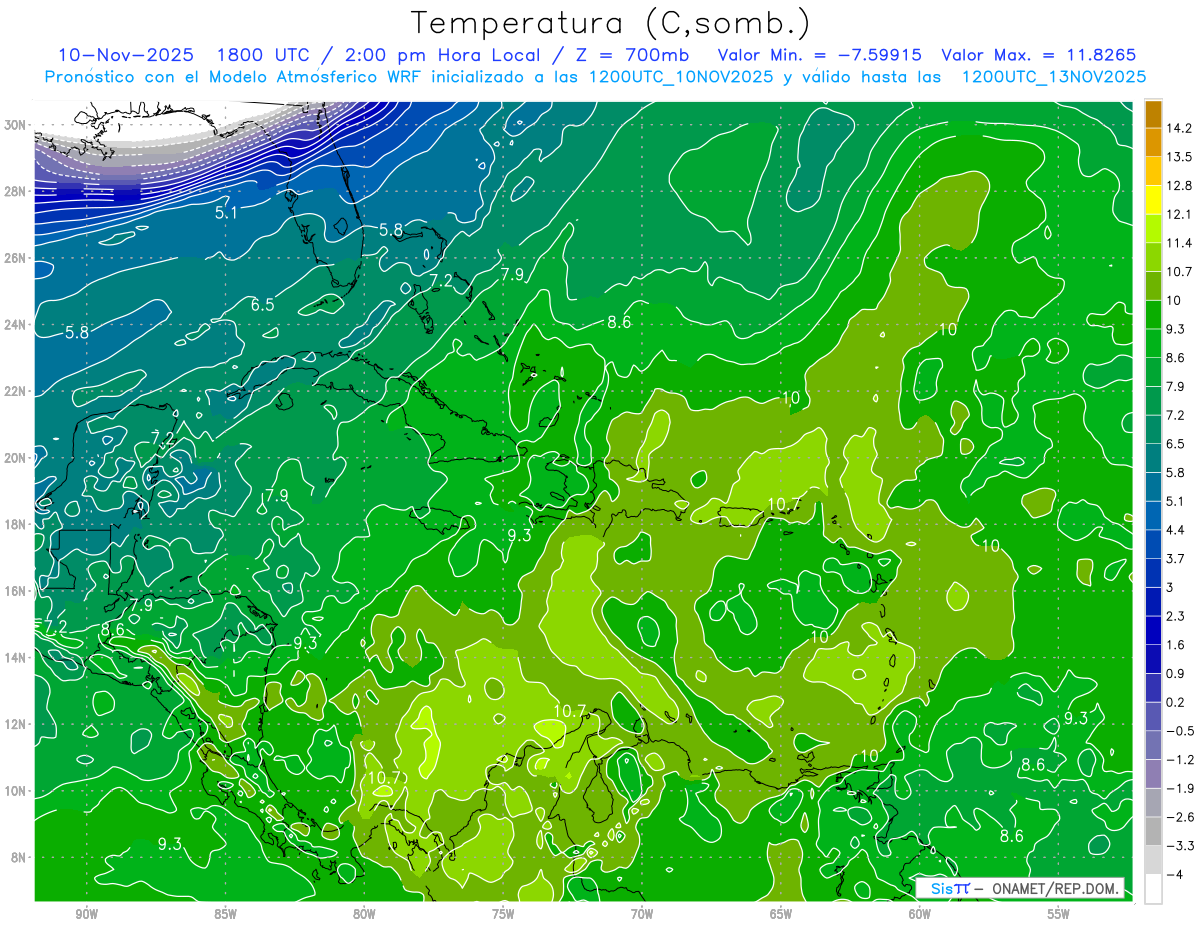Click legend swatch between 2.3 and 3
This screenshot has height=927, width=1200.
point(1153,602)
